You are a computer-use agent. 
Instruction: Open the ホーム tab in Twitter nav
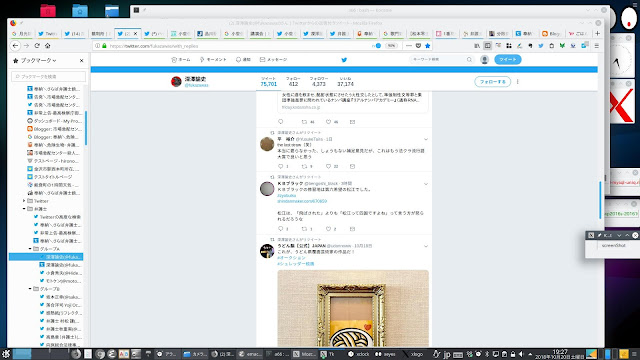coord(181,60)
